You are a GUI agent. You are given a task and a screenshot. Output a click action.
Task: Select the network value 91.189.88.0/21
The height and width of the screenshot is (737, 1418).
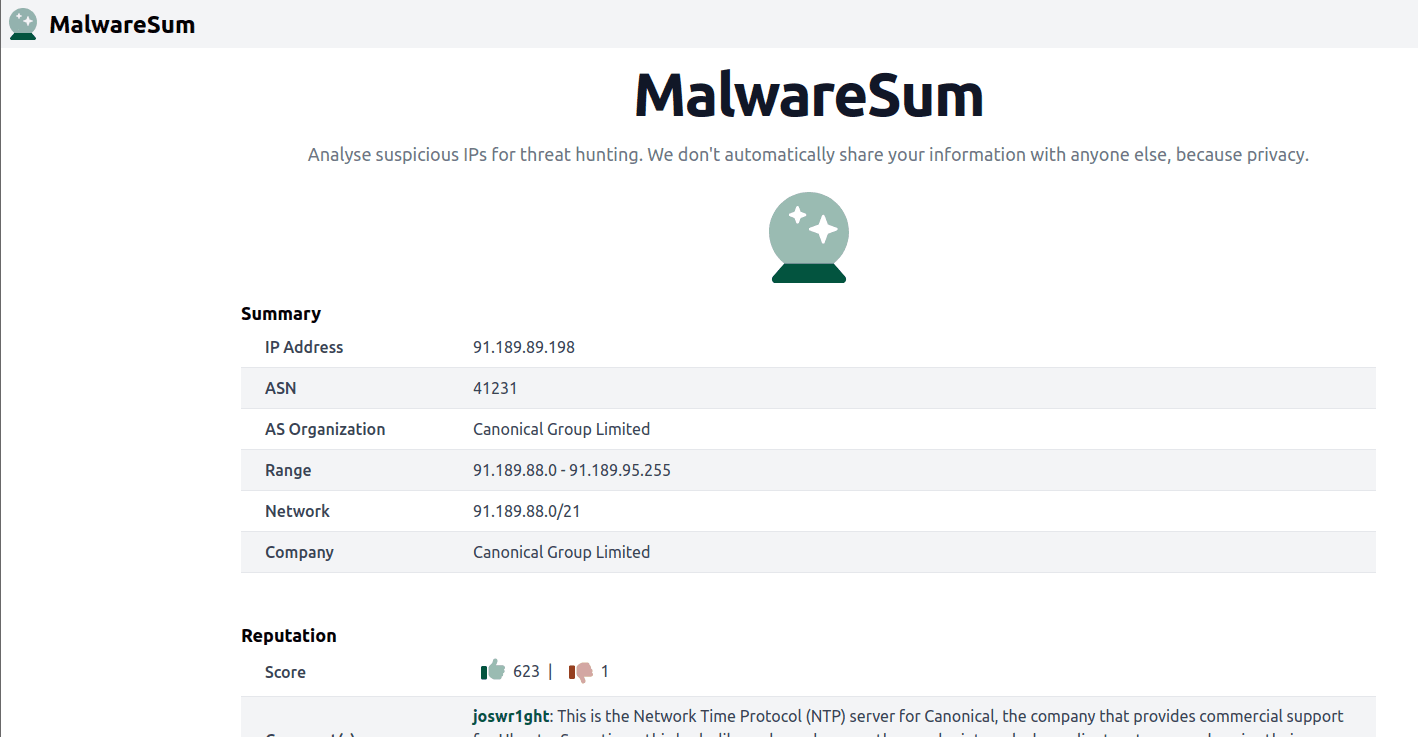pyautogui.click(x=527, y=511)
